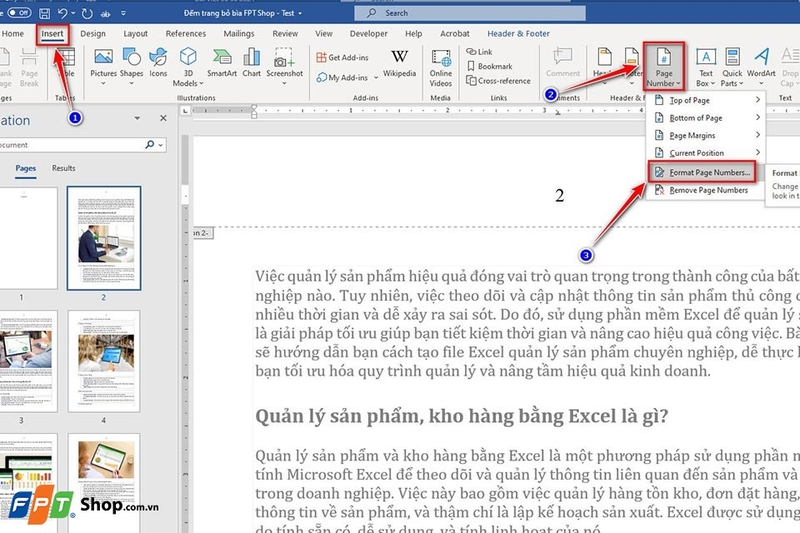Insert Online Videos
This screenshot has height=533, width=800.
click(440, 67)
